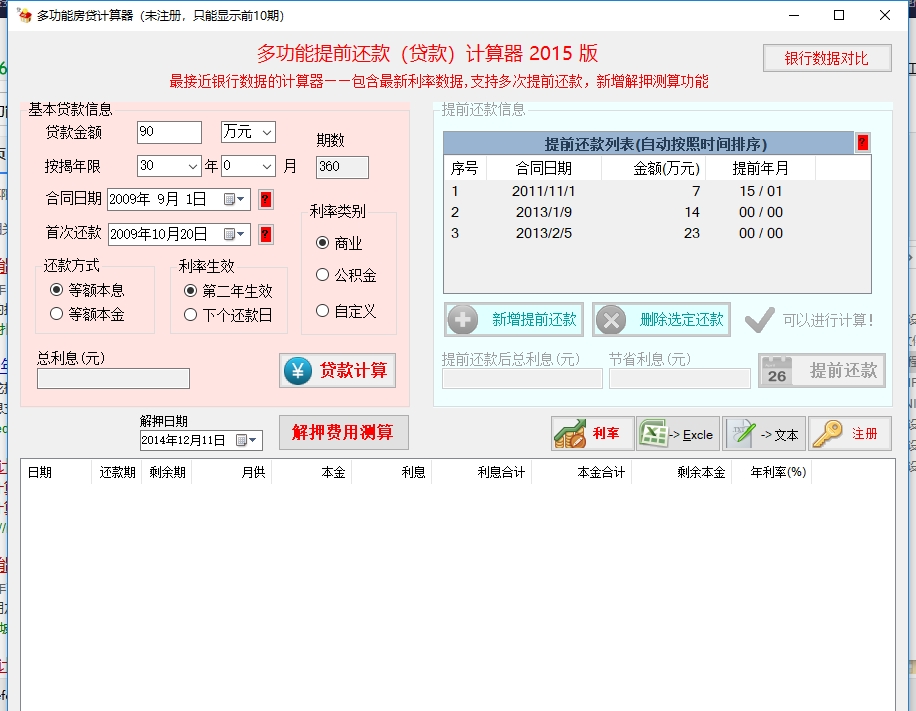Select prepayment row dated 2013/2/5
Image resolution: width=916 pixels, height=711 pixels.
coord(657,233)
